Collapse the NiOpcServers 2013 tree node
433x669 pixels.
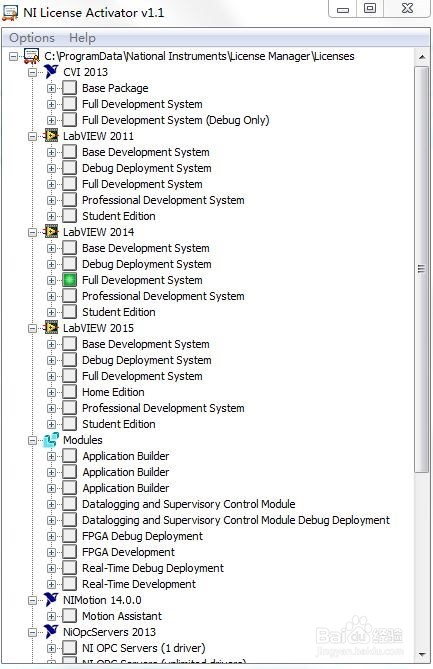point(32,632)
